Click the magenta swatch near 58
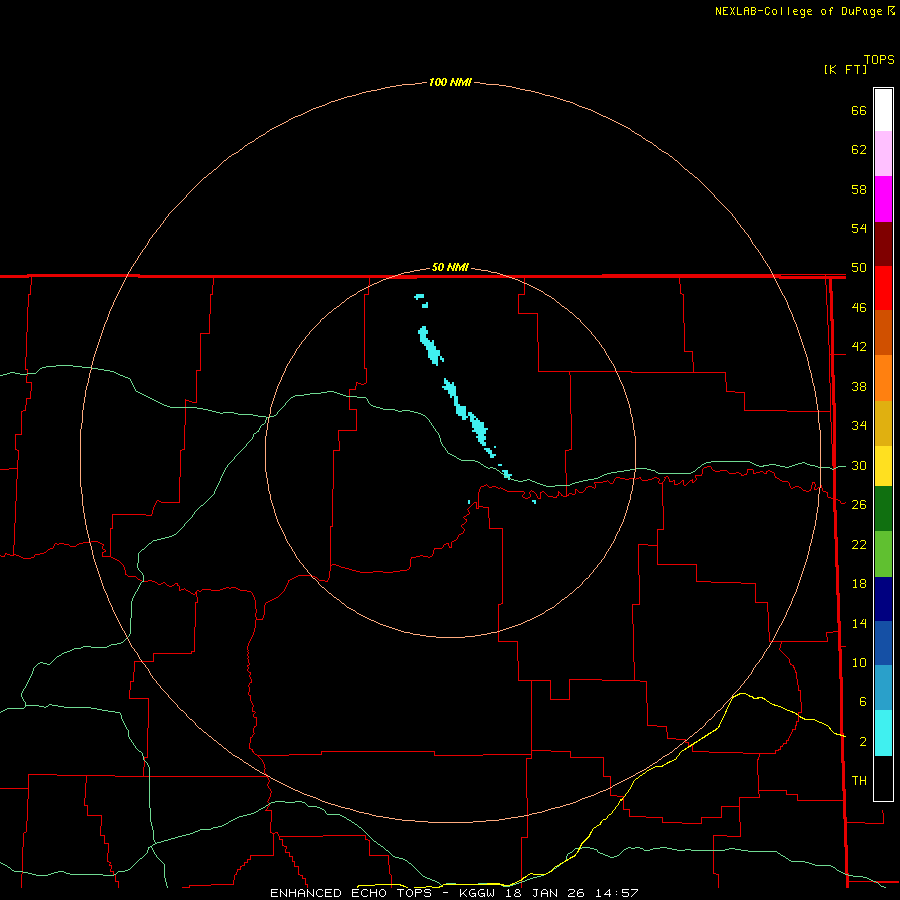 (883, 199)
